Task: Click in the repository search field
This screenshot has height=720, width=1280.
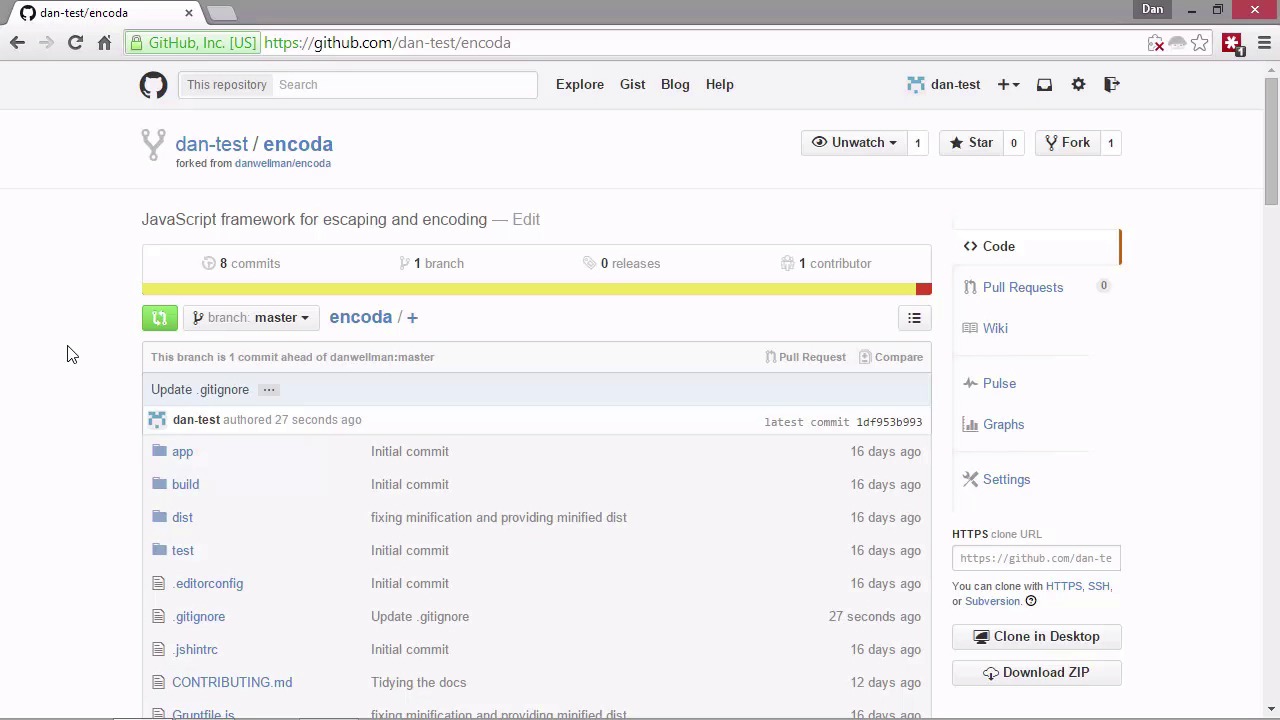Action: [x=405, y=85]
